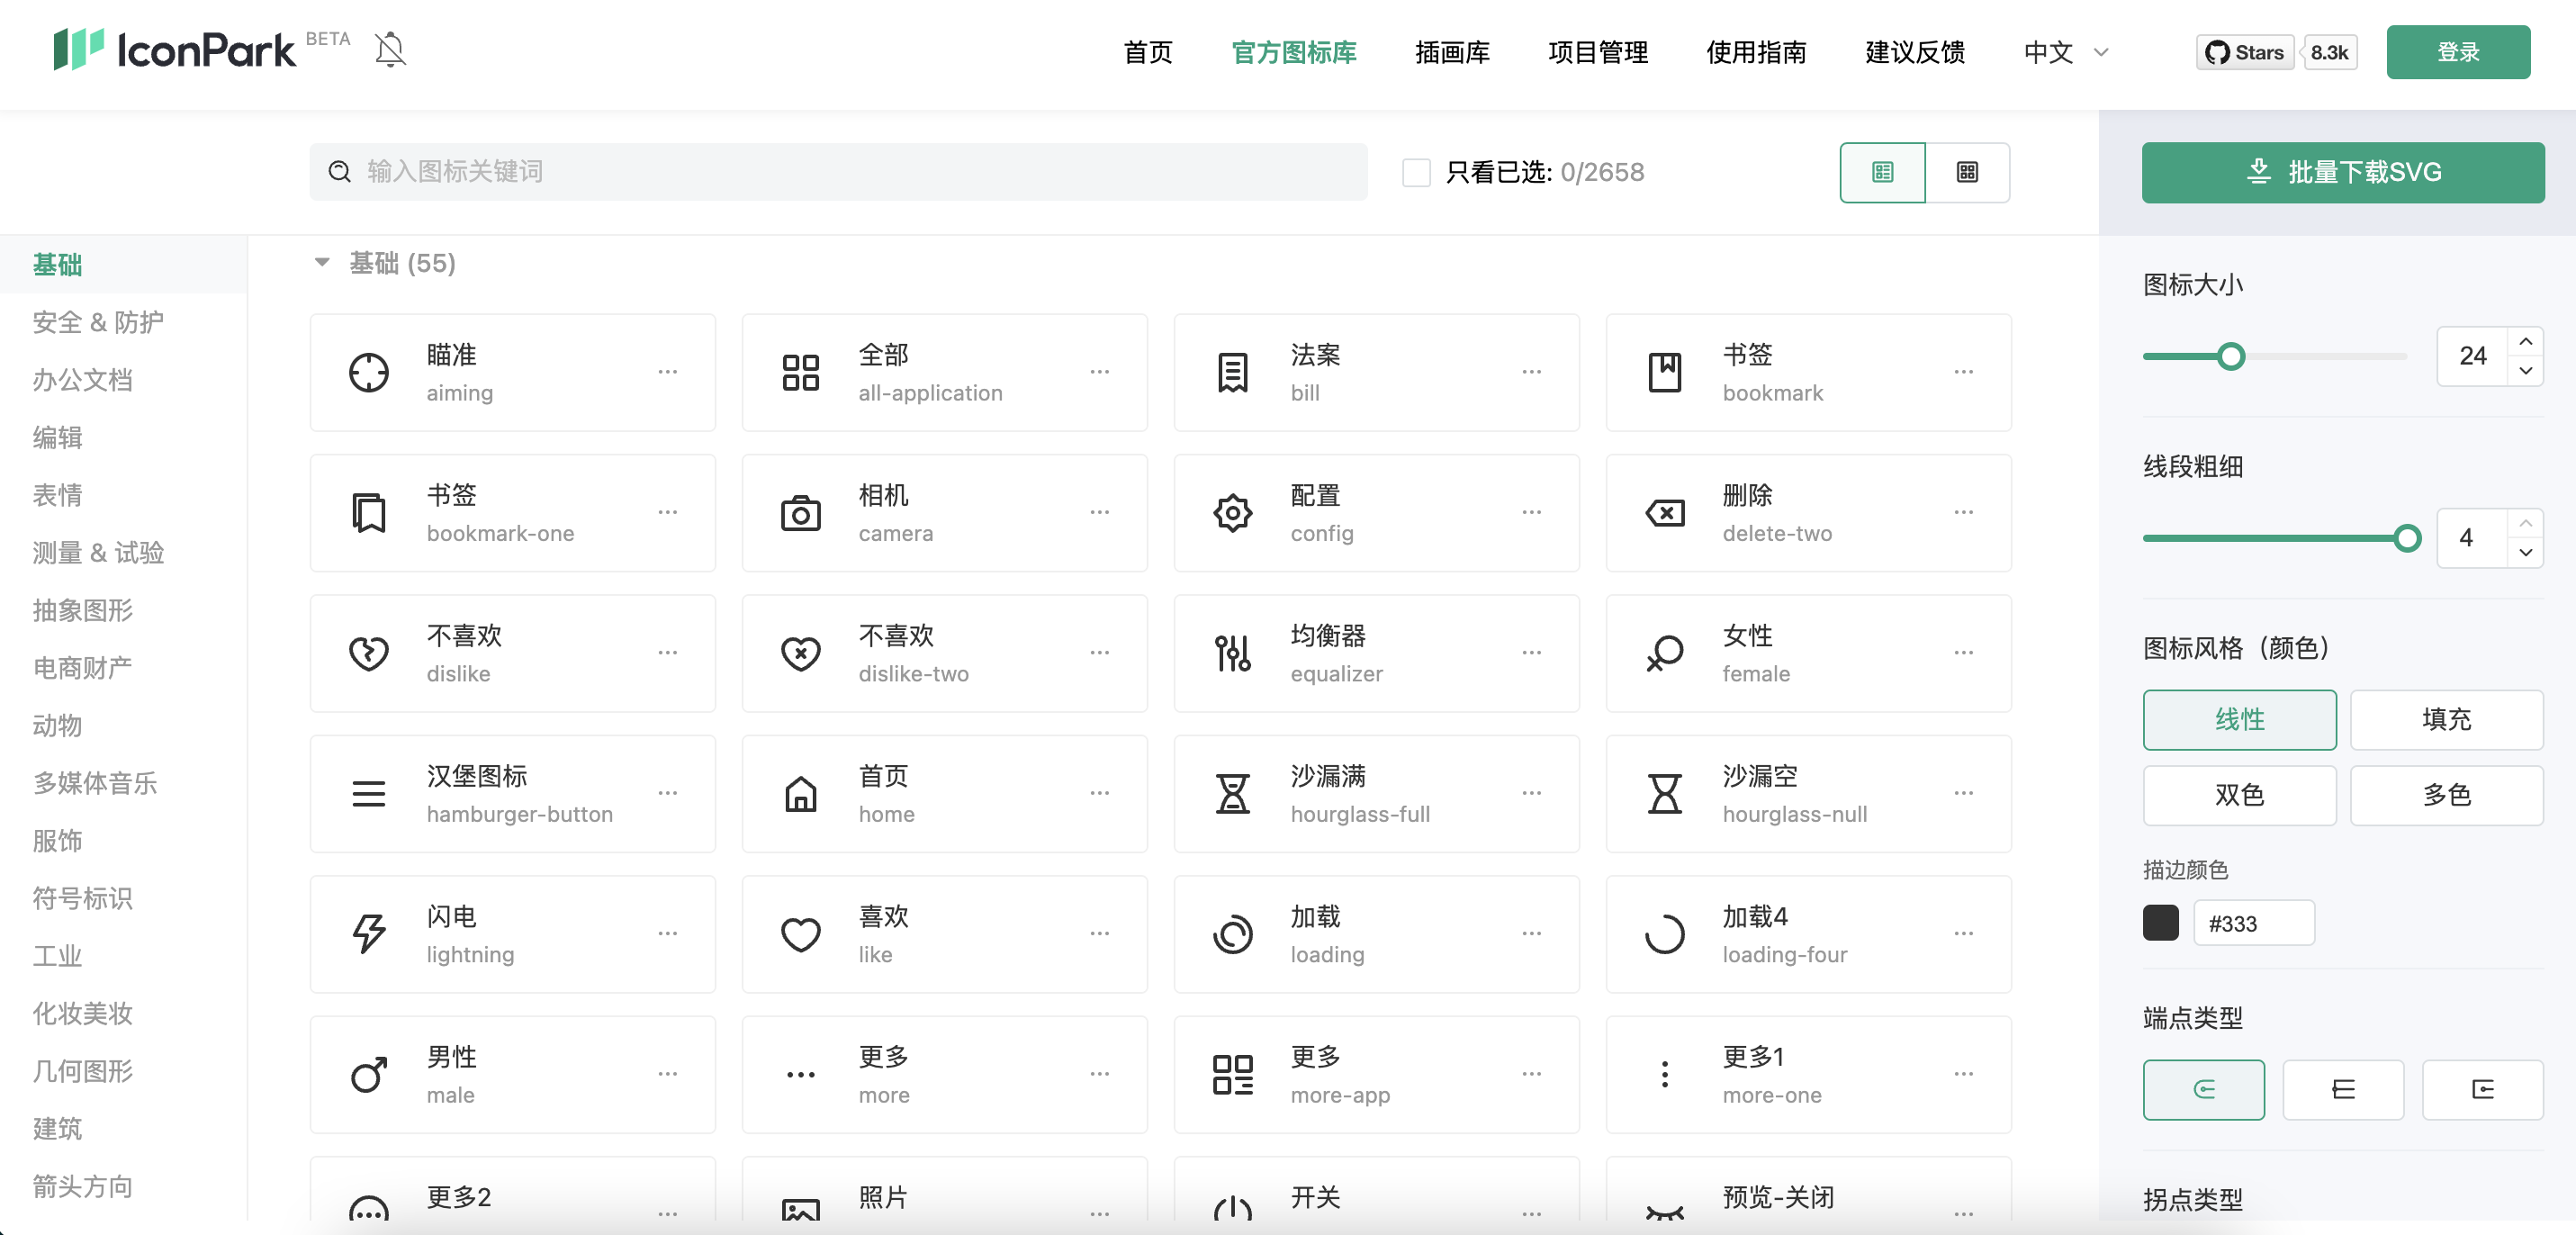
Task: Click the camera icon
Action: 800,512
